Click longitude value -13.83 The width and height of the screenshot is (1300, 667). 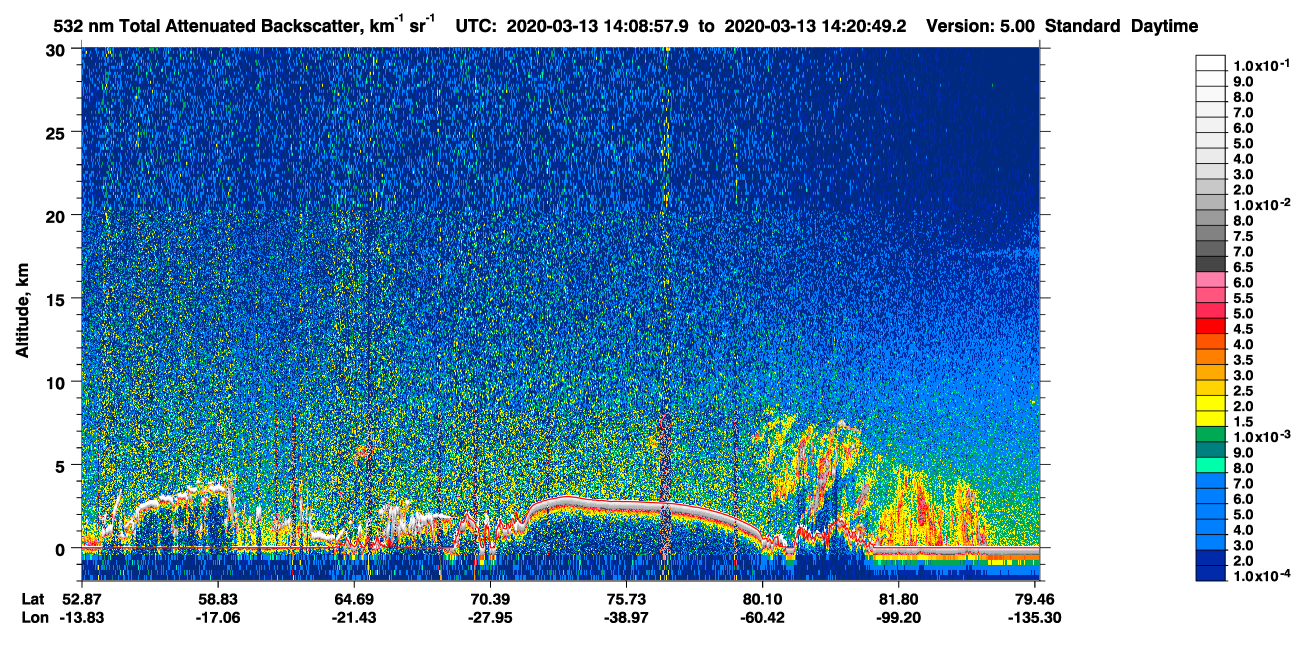click(x=82, y=617)
